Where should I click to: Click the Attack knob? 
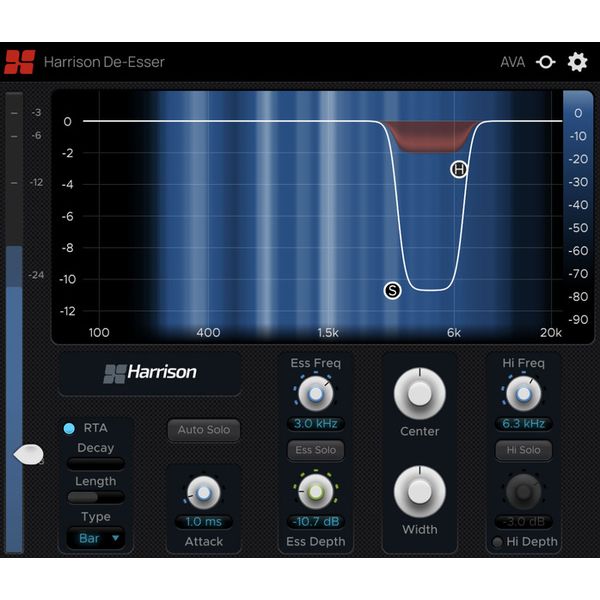tap(204, 493)
